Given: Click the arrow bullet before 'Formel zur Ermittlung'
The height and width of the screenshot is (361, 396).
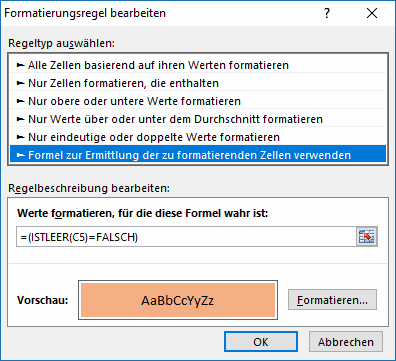Looking at the screenshot, I should [21, 155].
